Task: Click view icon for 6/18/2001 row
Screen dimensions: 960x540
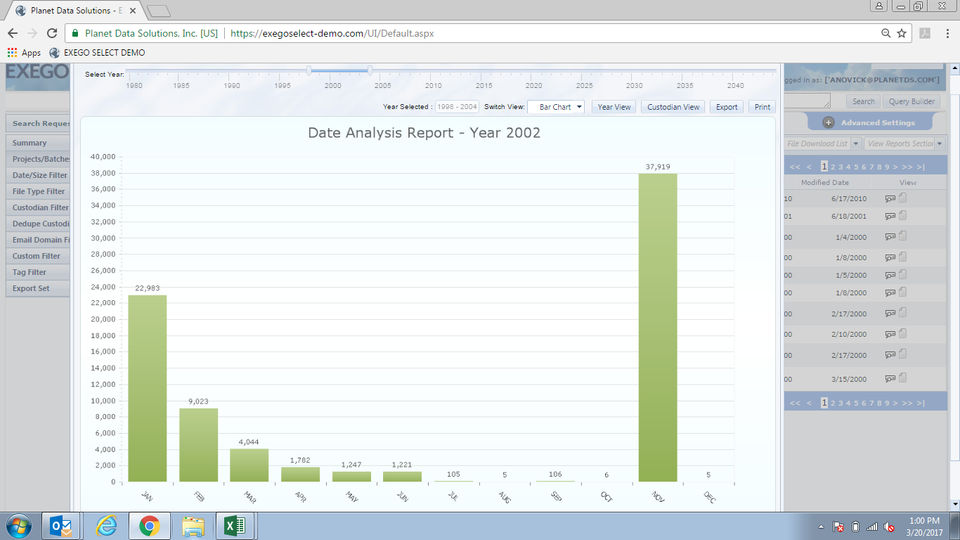Action: pos(890,216)
